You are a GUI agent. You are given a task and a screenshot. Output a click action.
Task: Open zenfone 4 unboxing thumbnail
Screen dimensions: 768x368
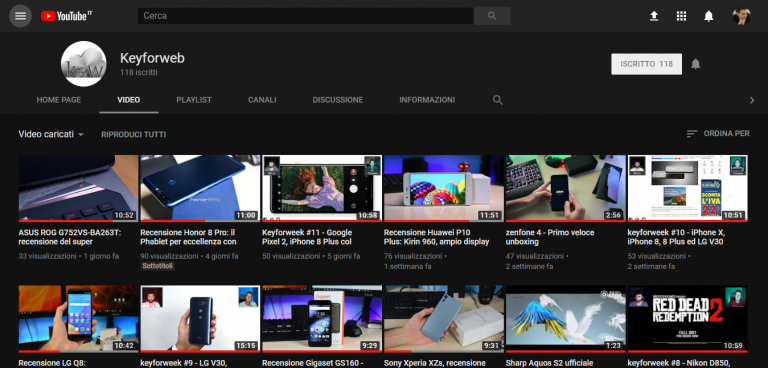pos(566,188)
